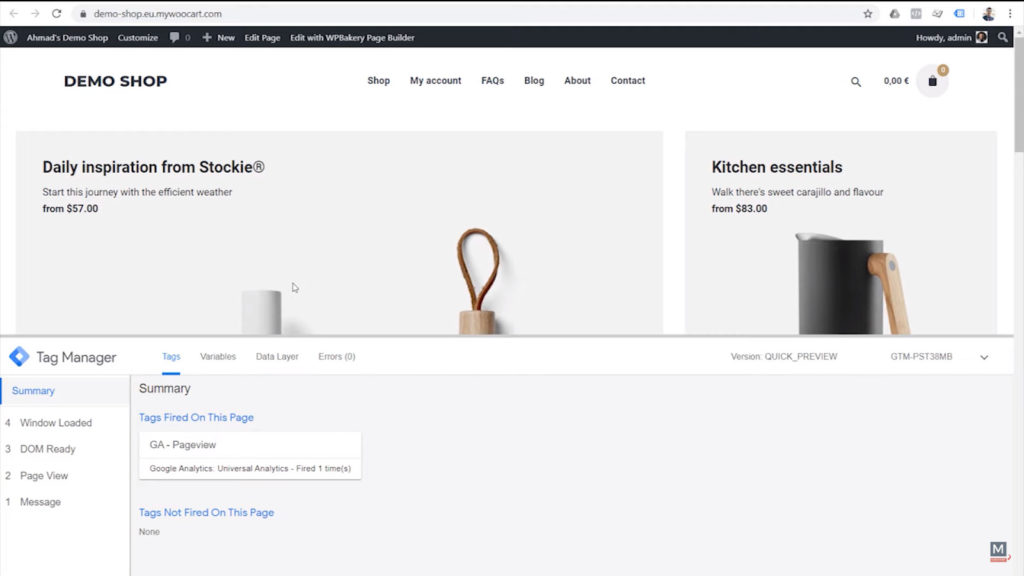The height and width of the screenshot is (576, 1024).
Task: Click the admin search icon in toolbar
Action: pyautogui.click(x=1004, y=36)
